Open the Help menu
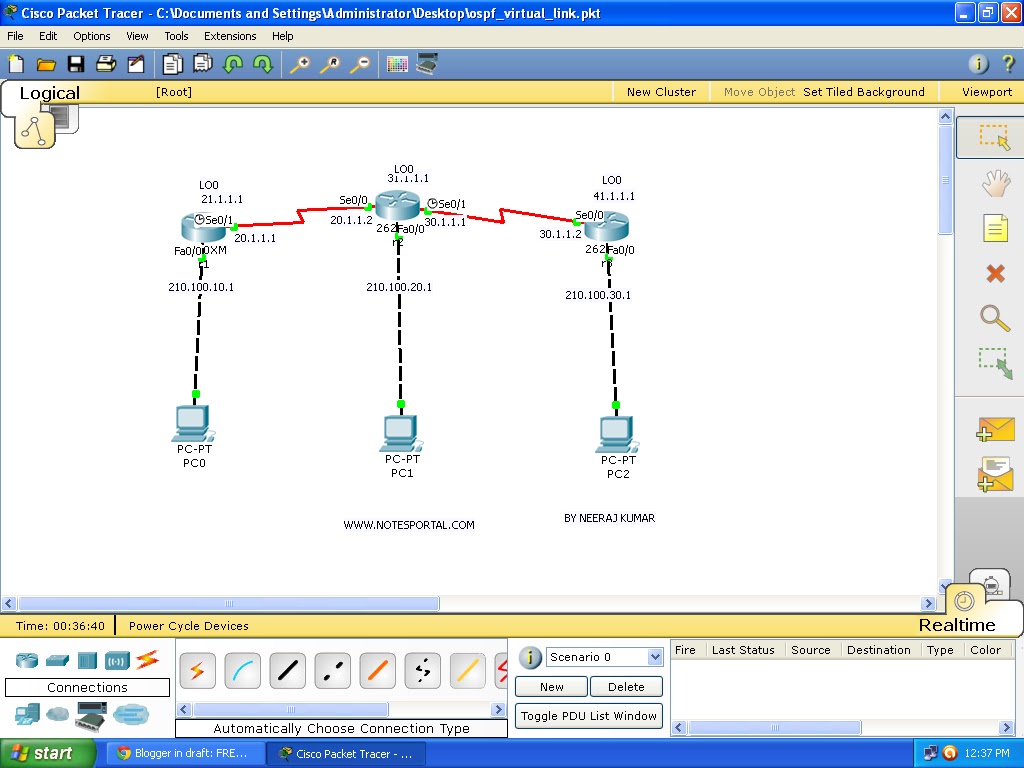The height and width of the screenshot is (768, 1024). point(282,36)
